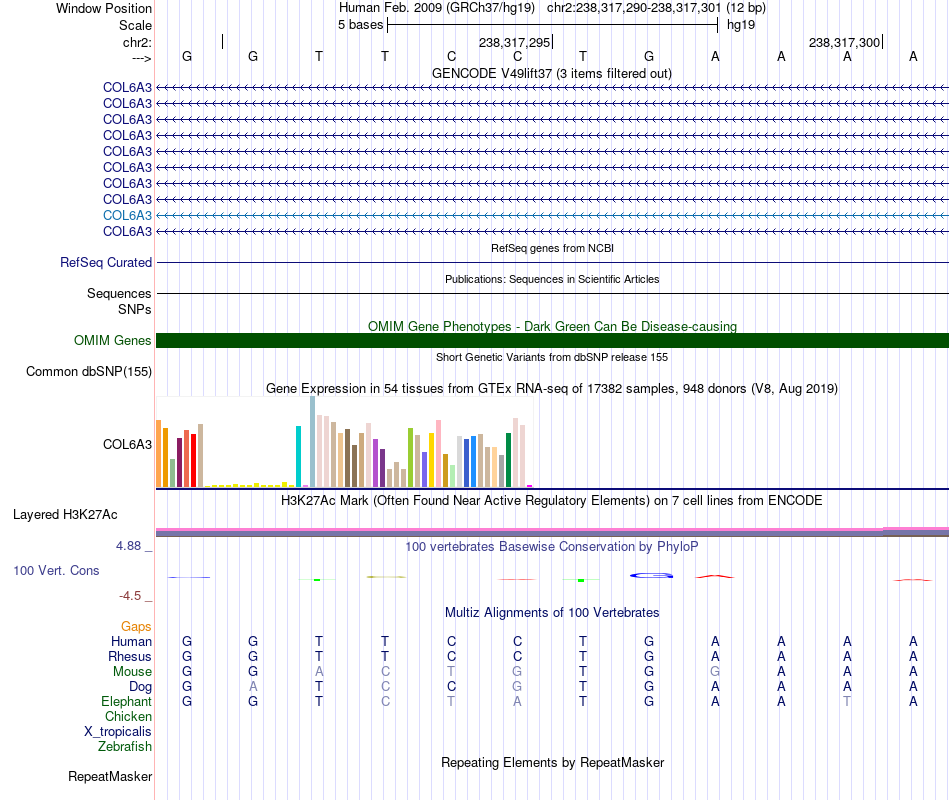950x800 pixels.
Task: Select the Elephant alignment row label
Action: 126,701
